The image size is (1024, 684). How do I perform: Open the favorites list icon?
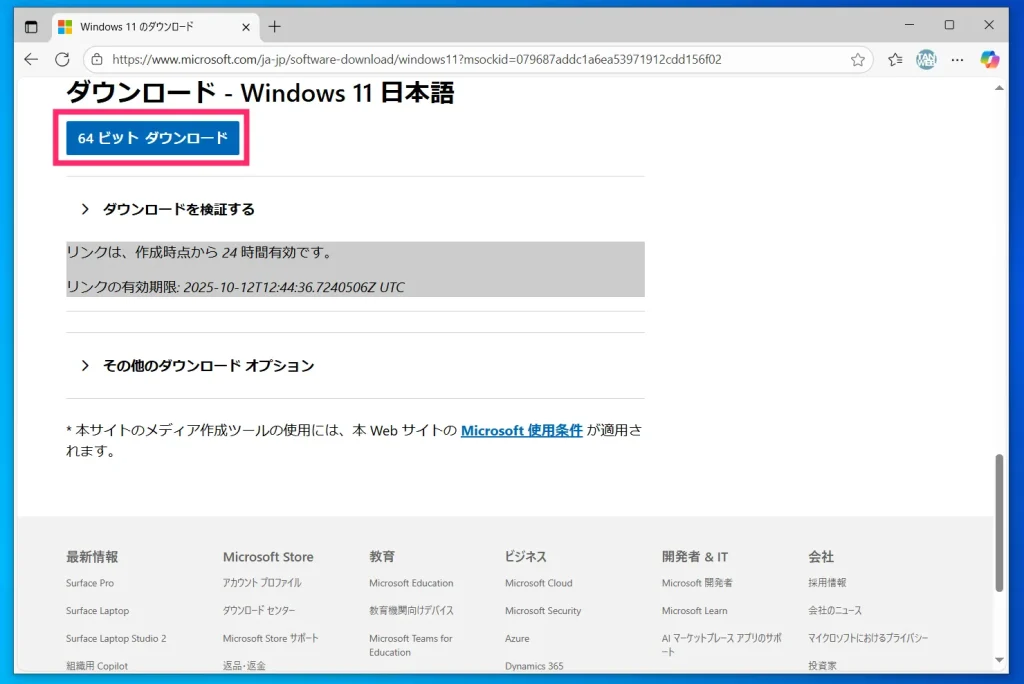[x=895, y=60]
